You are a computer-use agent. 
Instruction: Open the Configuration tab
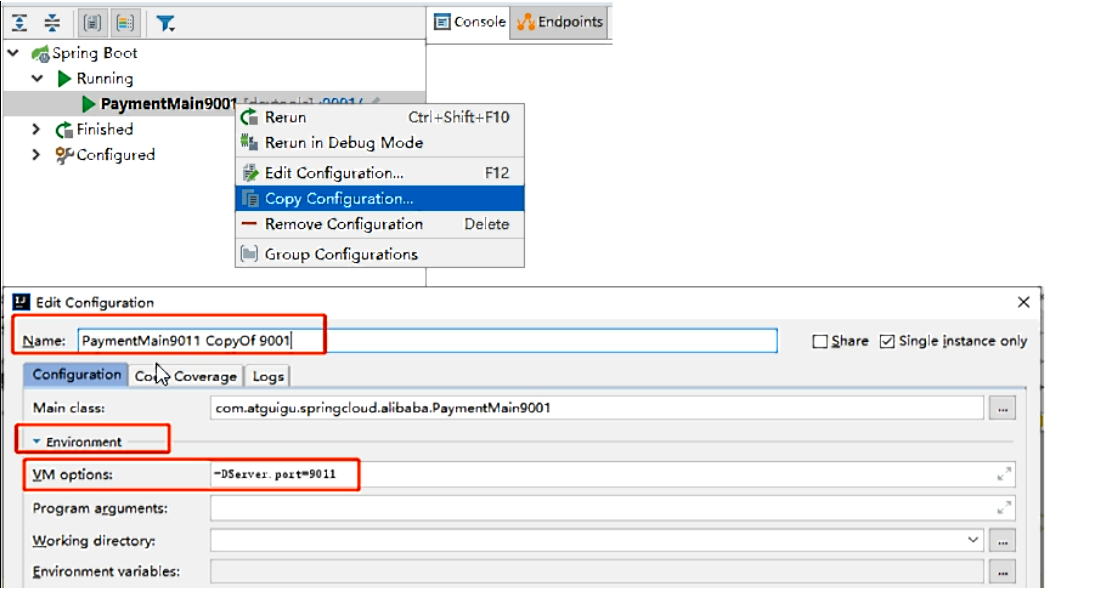[x=76, y=375]
